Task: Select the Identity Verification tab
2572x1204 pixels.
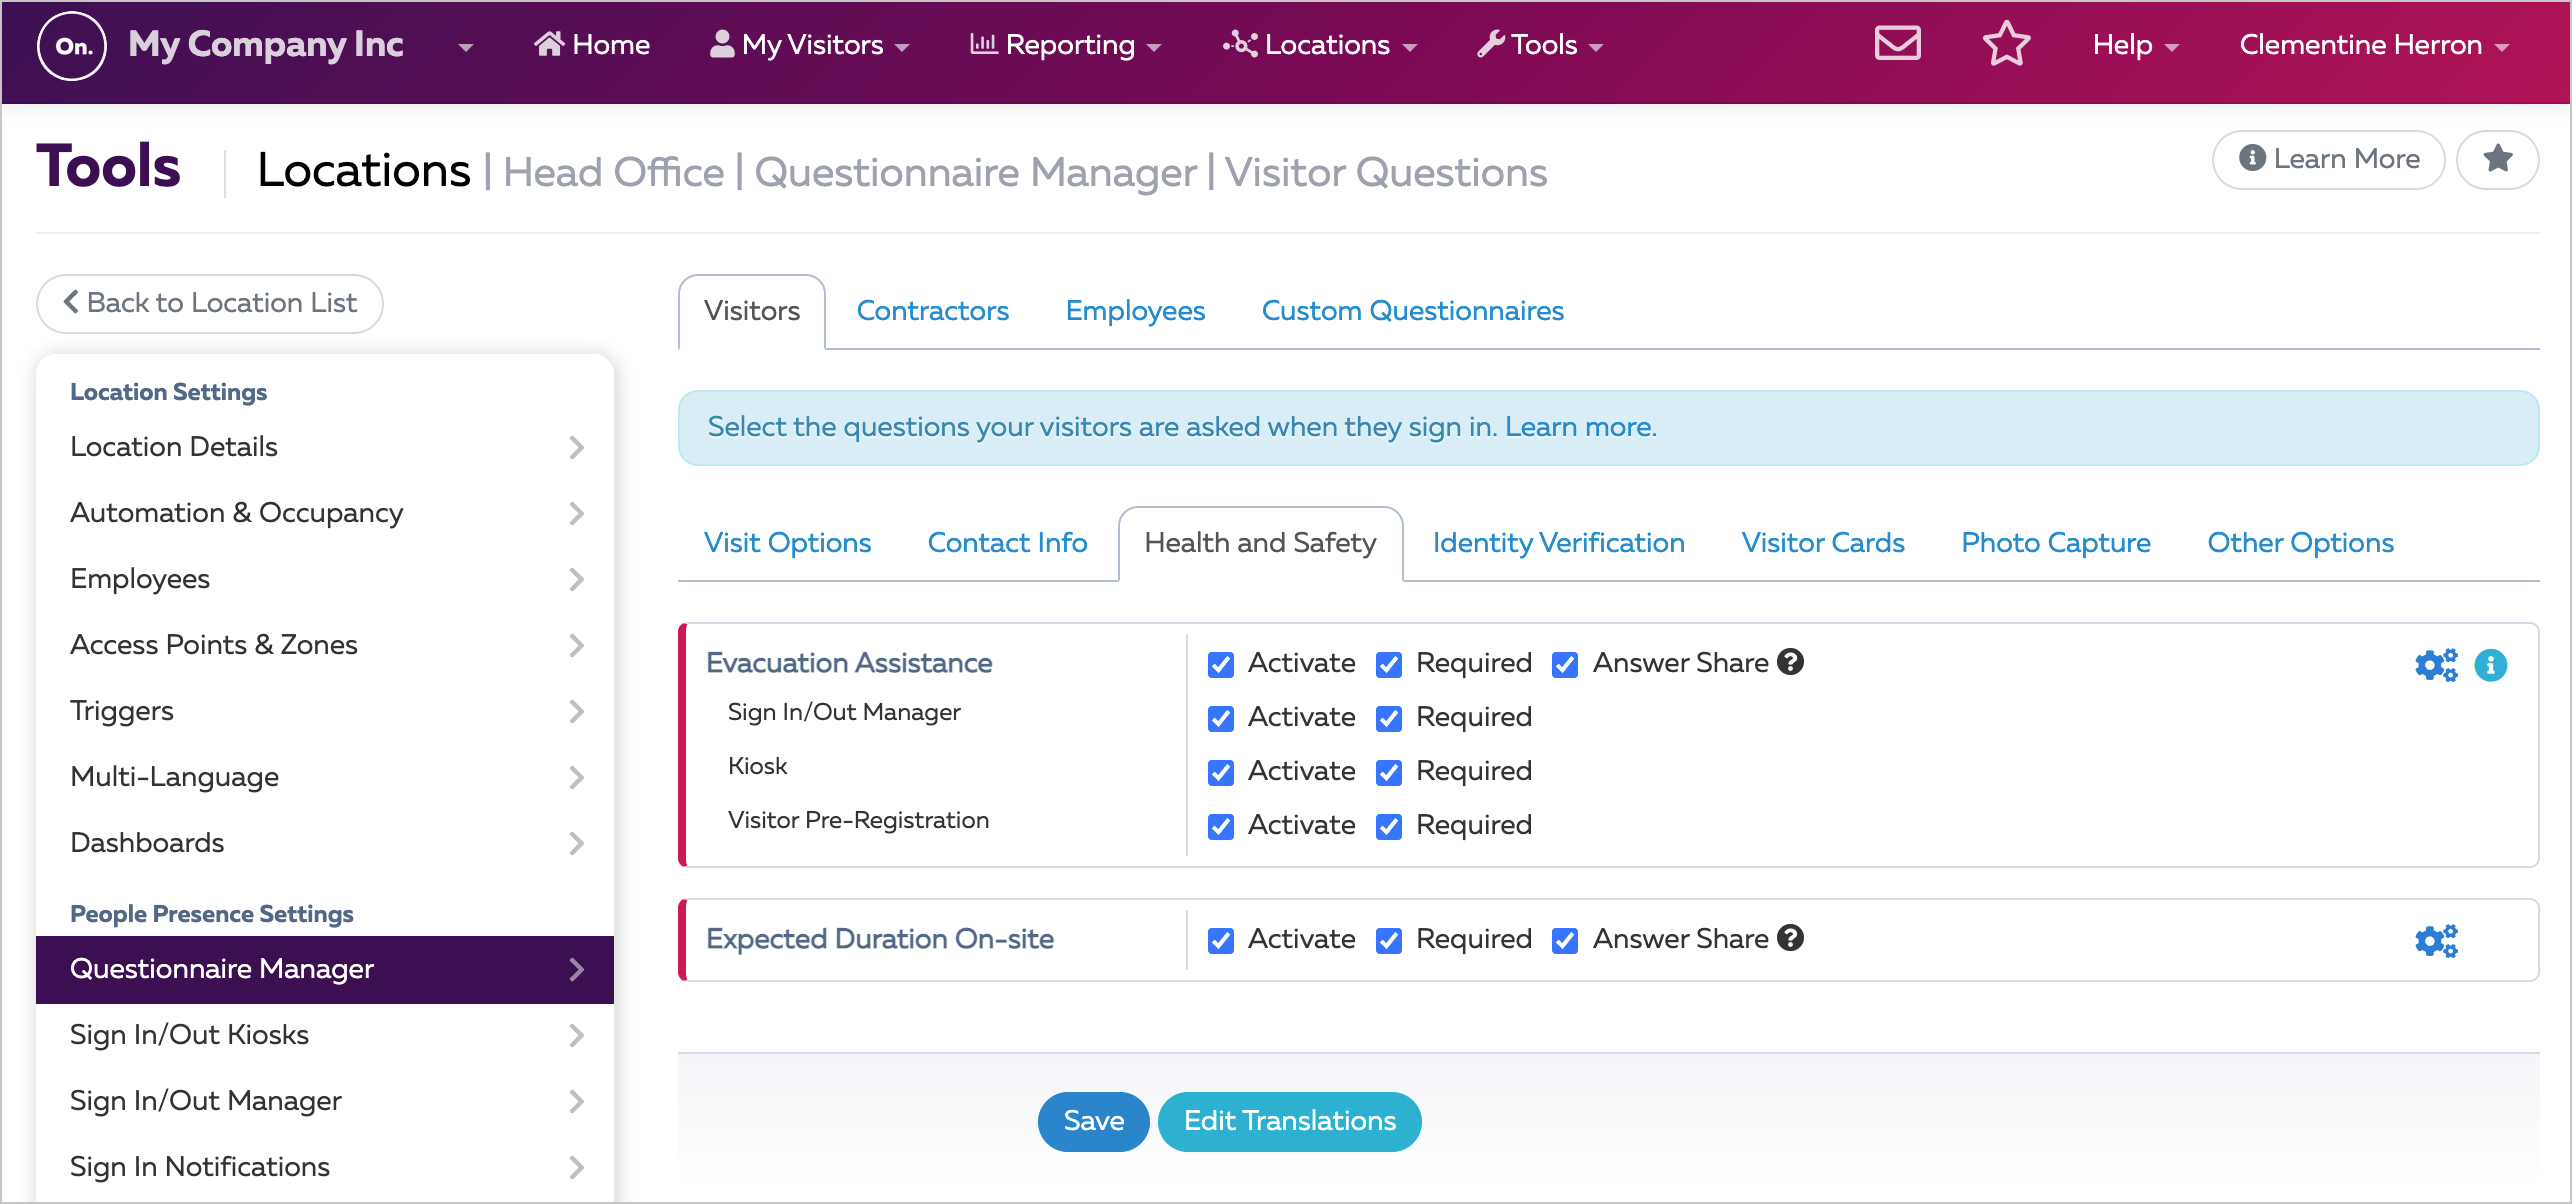Action: coord(1557,542)
